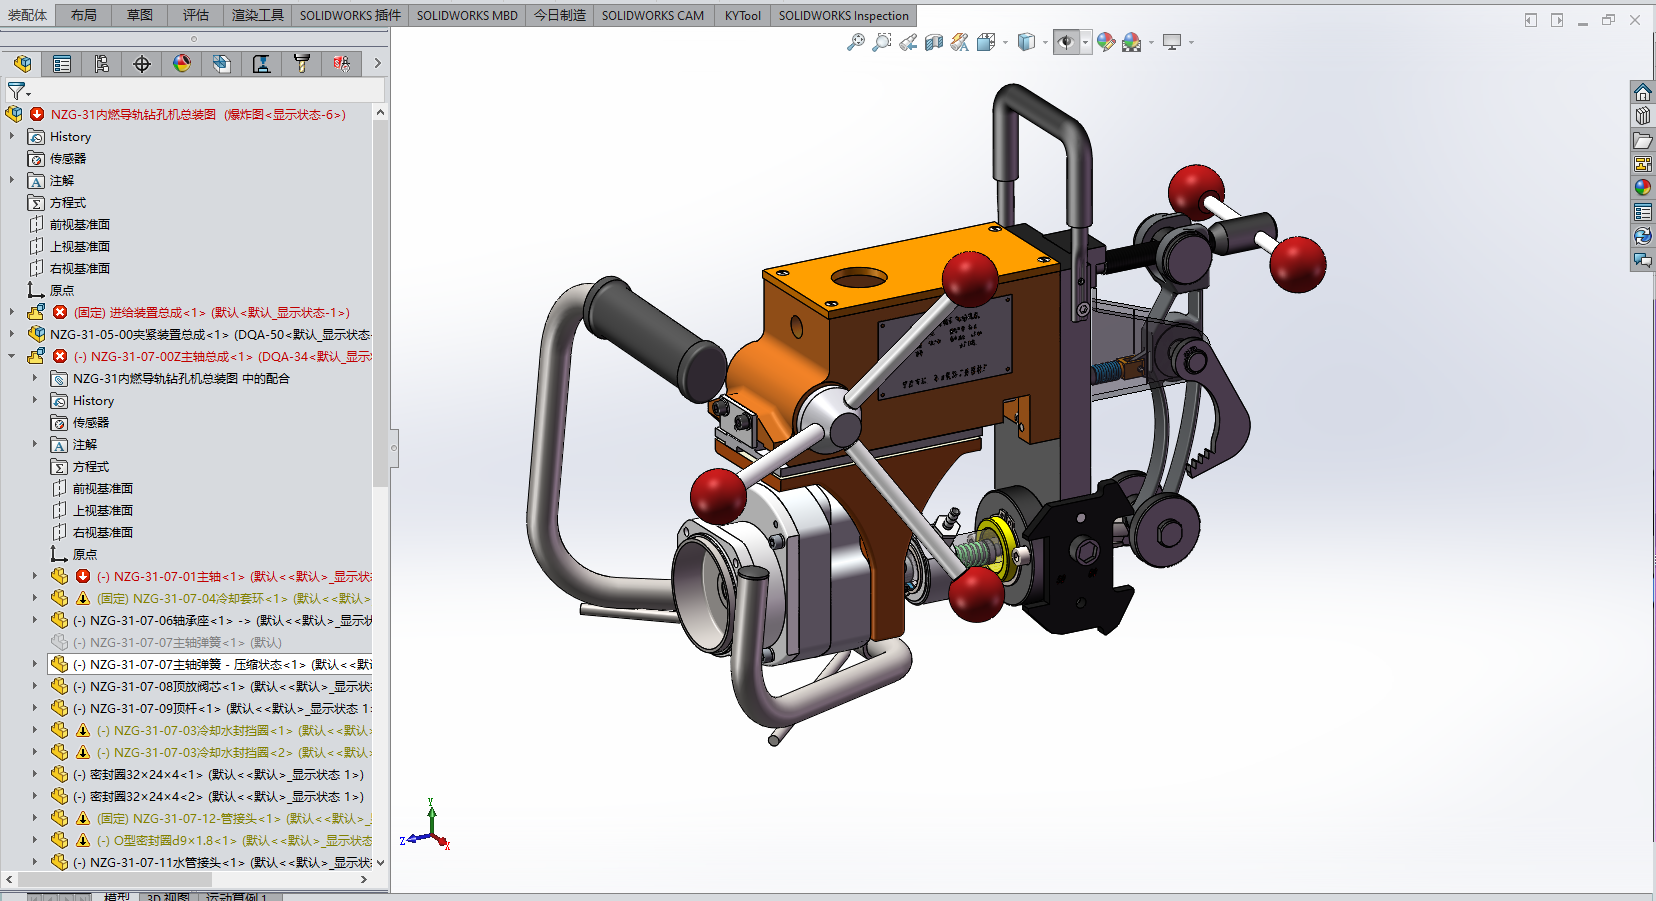Expand the 注解 item in the feature tree

tap(11, 180)
